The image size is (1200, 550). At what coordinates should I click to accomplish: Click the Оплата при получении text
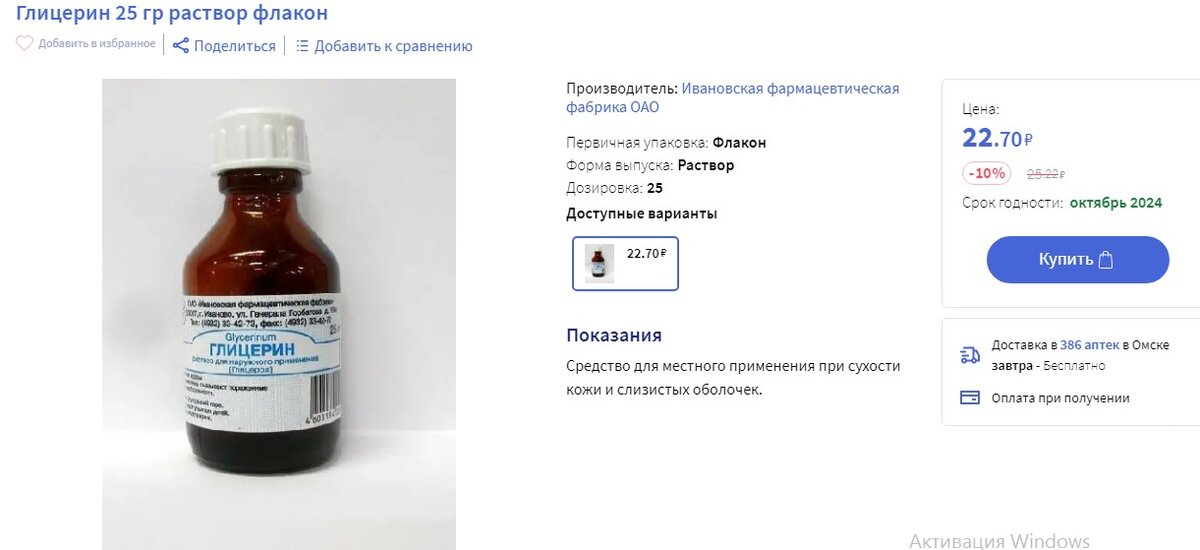[x=1060, y=398]
